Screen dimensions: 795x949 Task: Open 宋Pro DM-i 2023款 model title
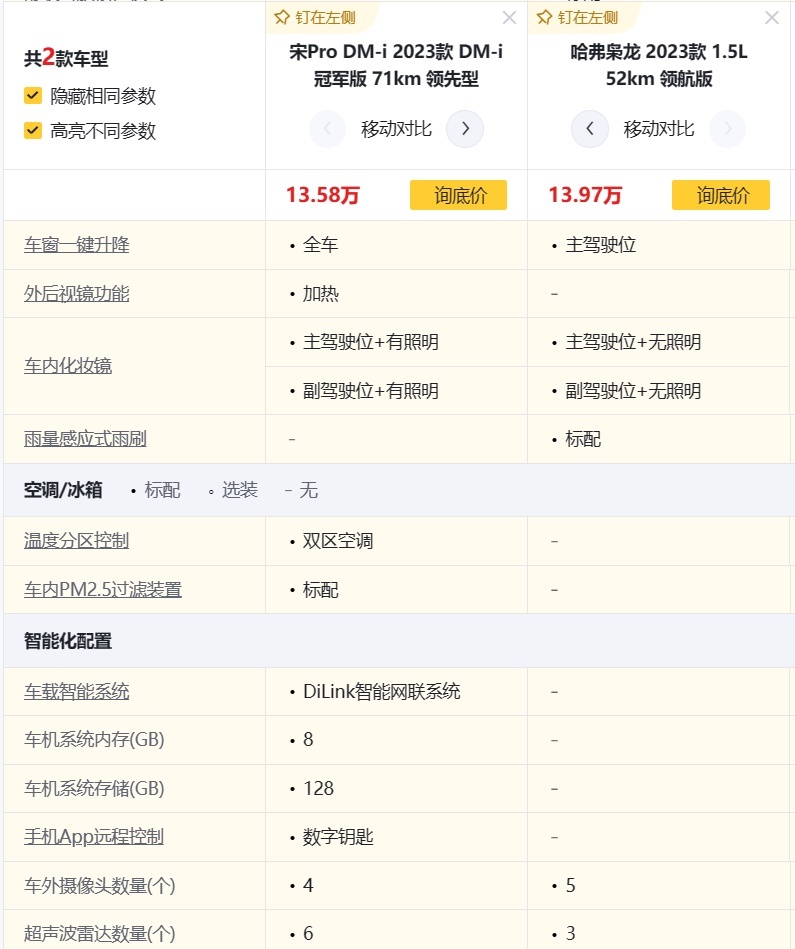[x=396, y=65]
